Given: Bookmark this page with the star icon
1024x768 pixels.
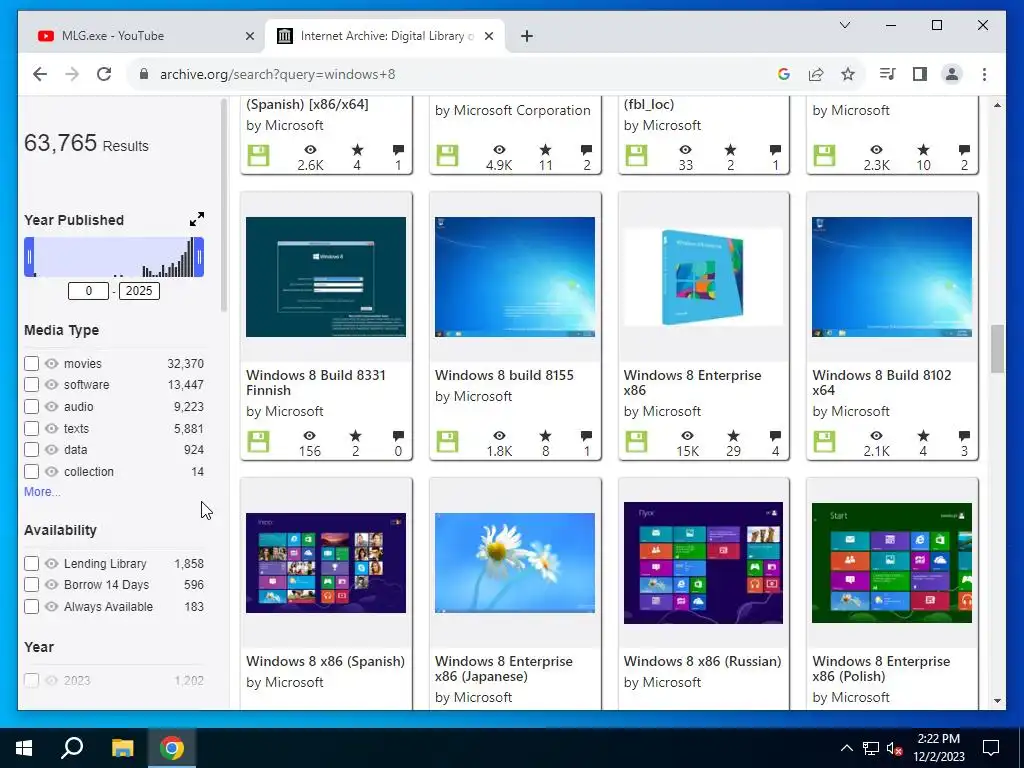Looking at the screenshot, I should tap(848, 74).
